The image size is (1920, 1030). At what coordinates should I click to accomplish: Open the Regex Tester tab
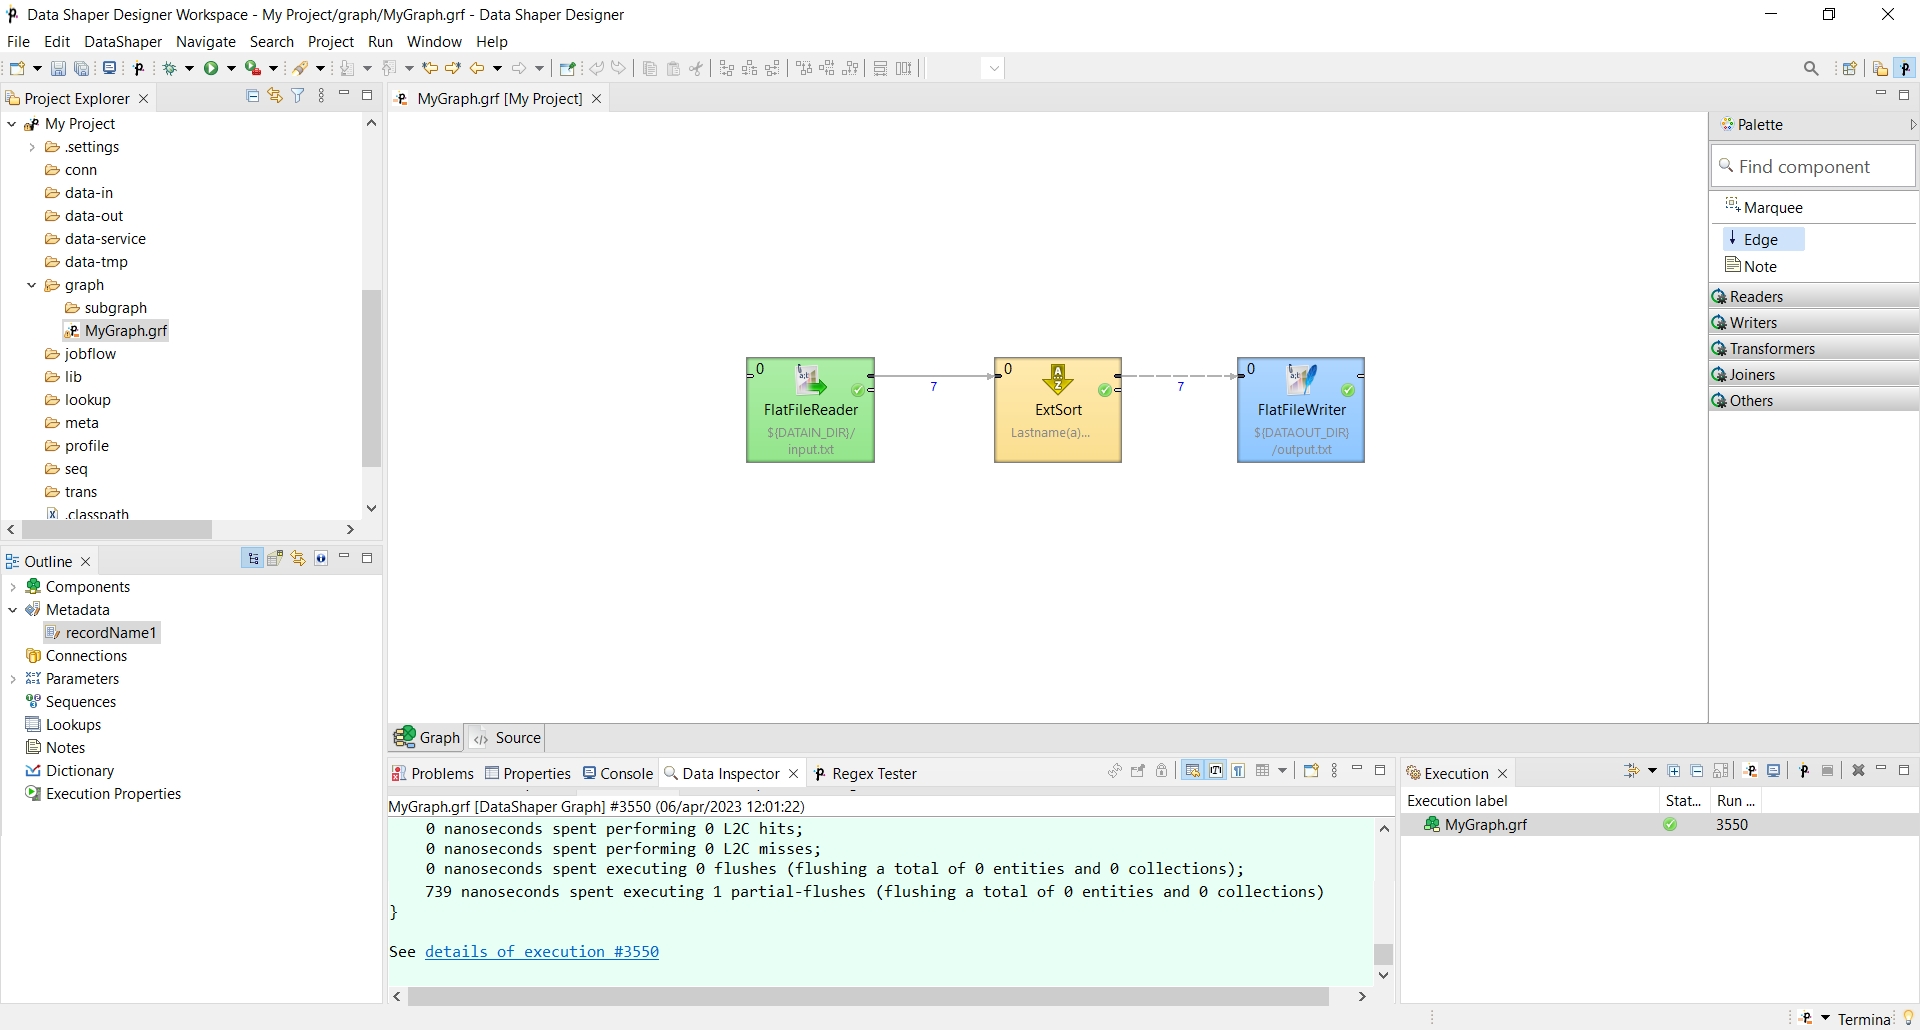click(865, 773)
